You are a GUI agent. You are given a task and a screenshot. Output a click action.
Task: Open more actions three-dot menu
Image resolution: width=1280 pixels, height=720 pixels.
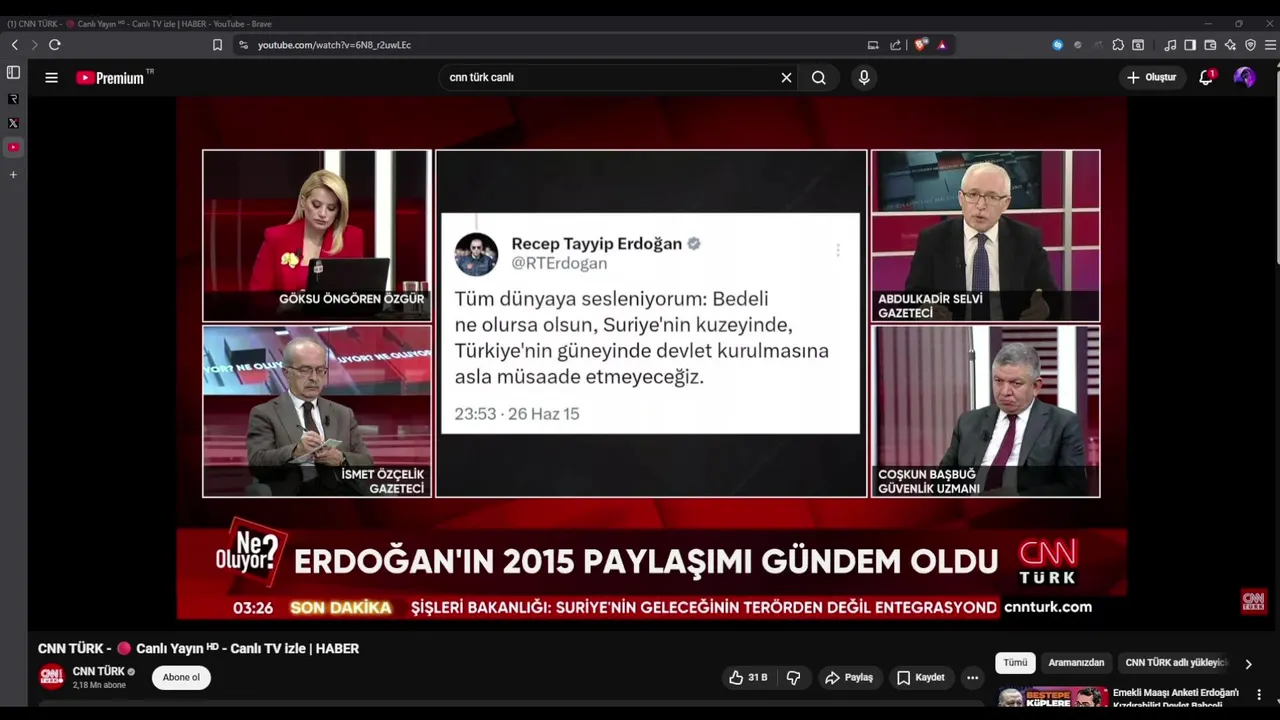[x=972, y=677]
